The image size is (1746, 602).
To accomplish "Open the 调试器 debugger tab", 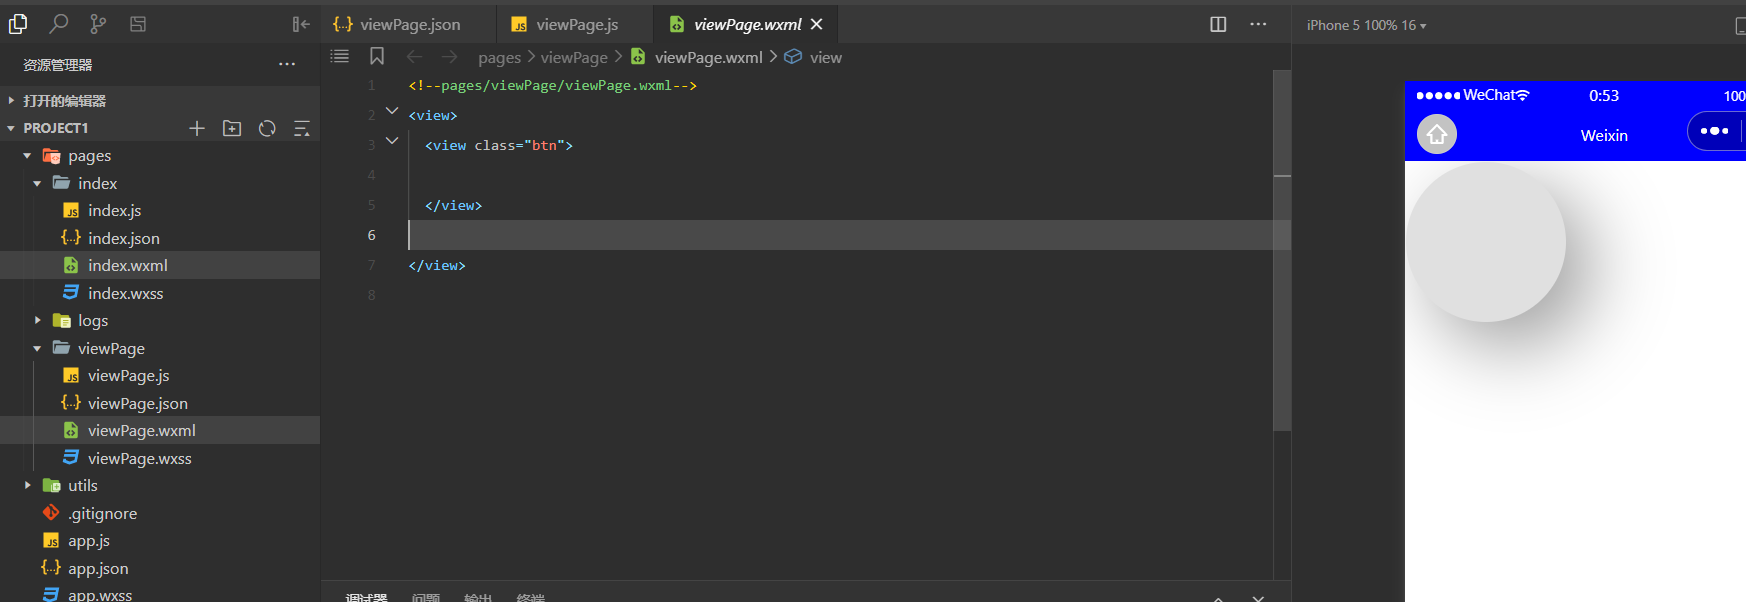I will tap(366, 597).
